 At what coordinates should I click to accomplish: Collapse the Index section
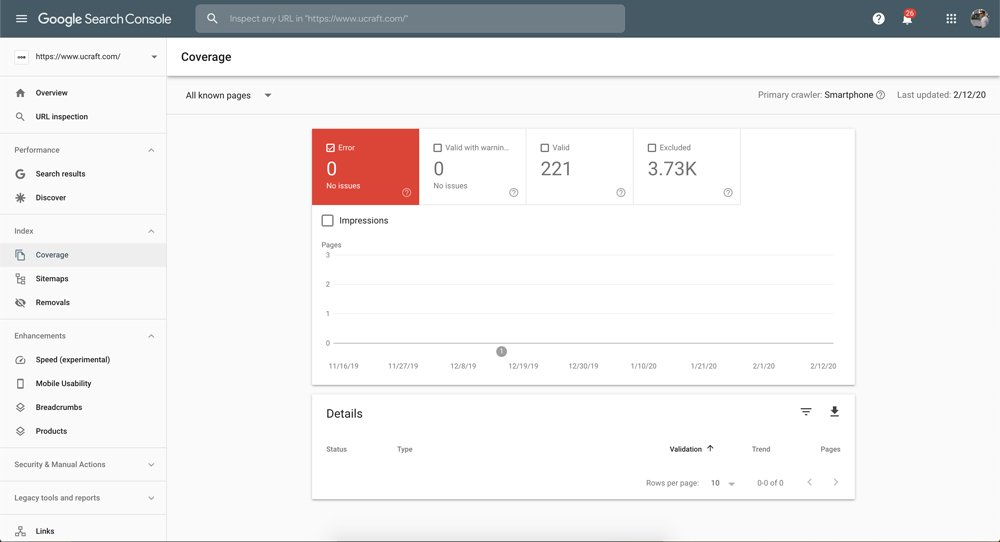coord(151,231)
